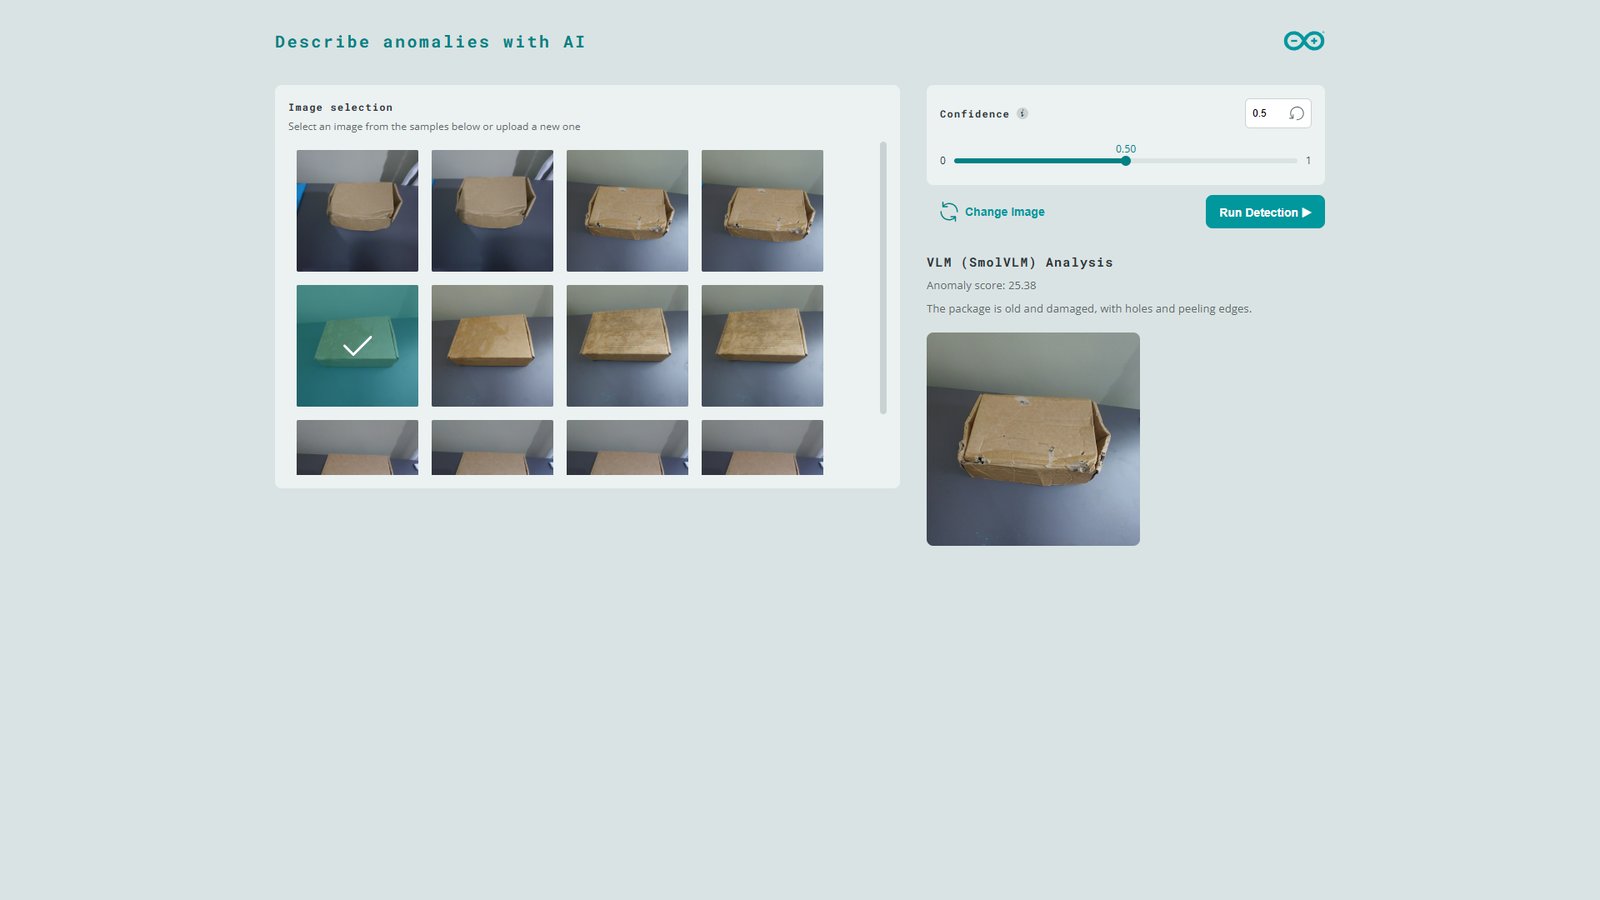Viewport: 1600px width, 900px height.
Task: Focus the confidence value input showing 0.5
Action: click(x=1266, y=113)
